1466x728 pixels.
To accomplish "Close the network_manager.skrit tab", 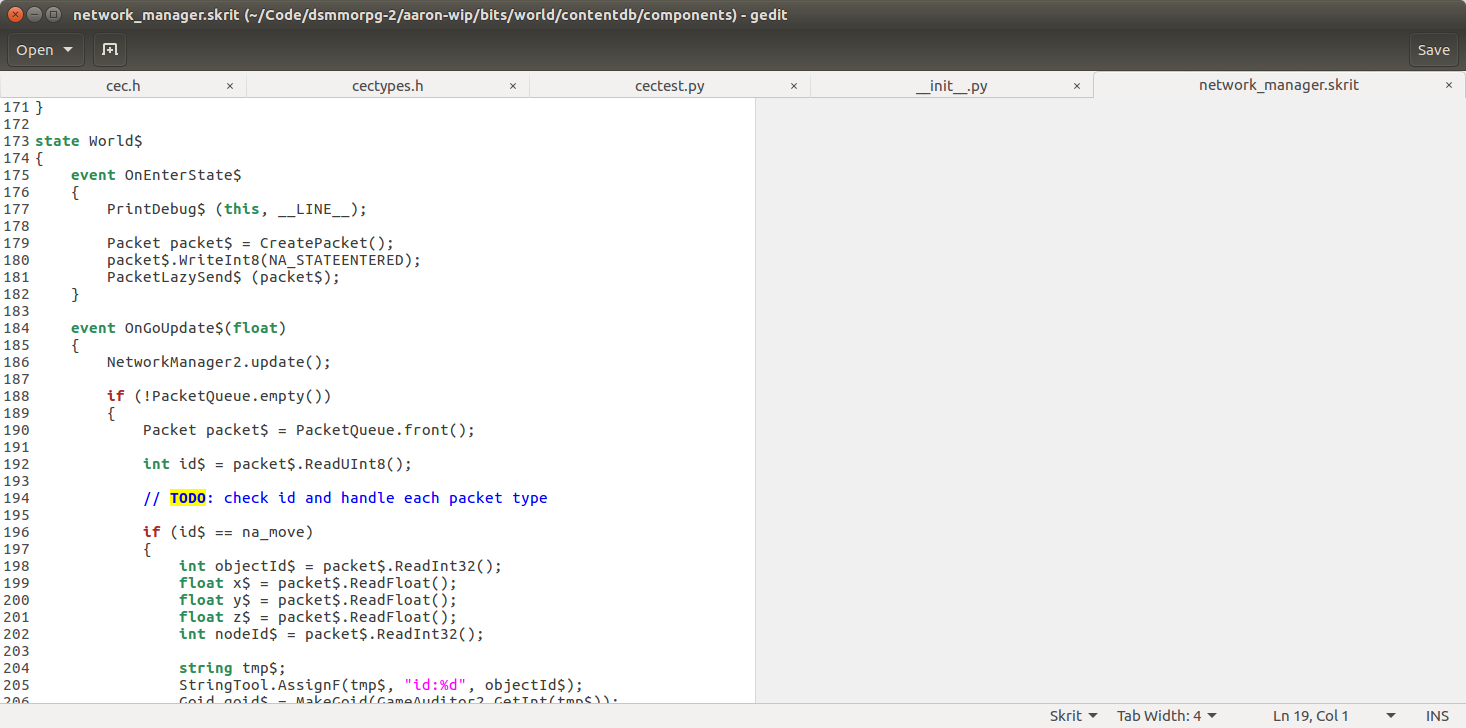I will (1448, 85).
